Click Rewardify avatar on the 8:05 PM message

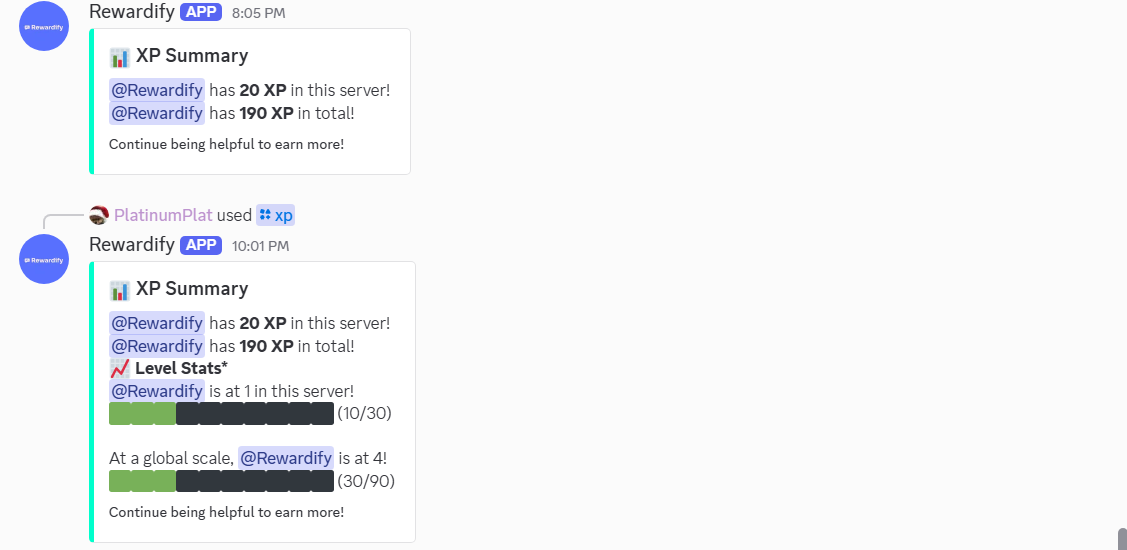(44, 27)
